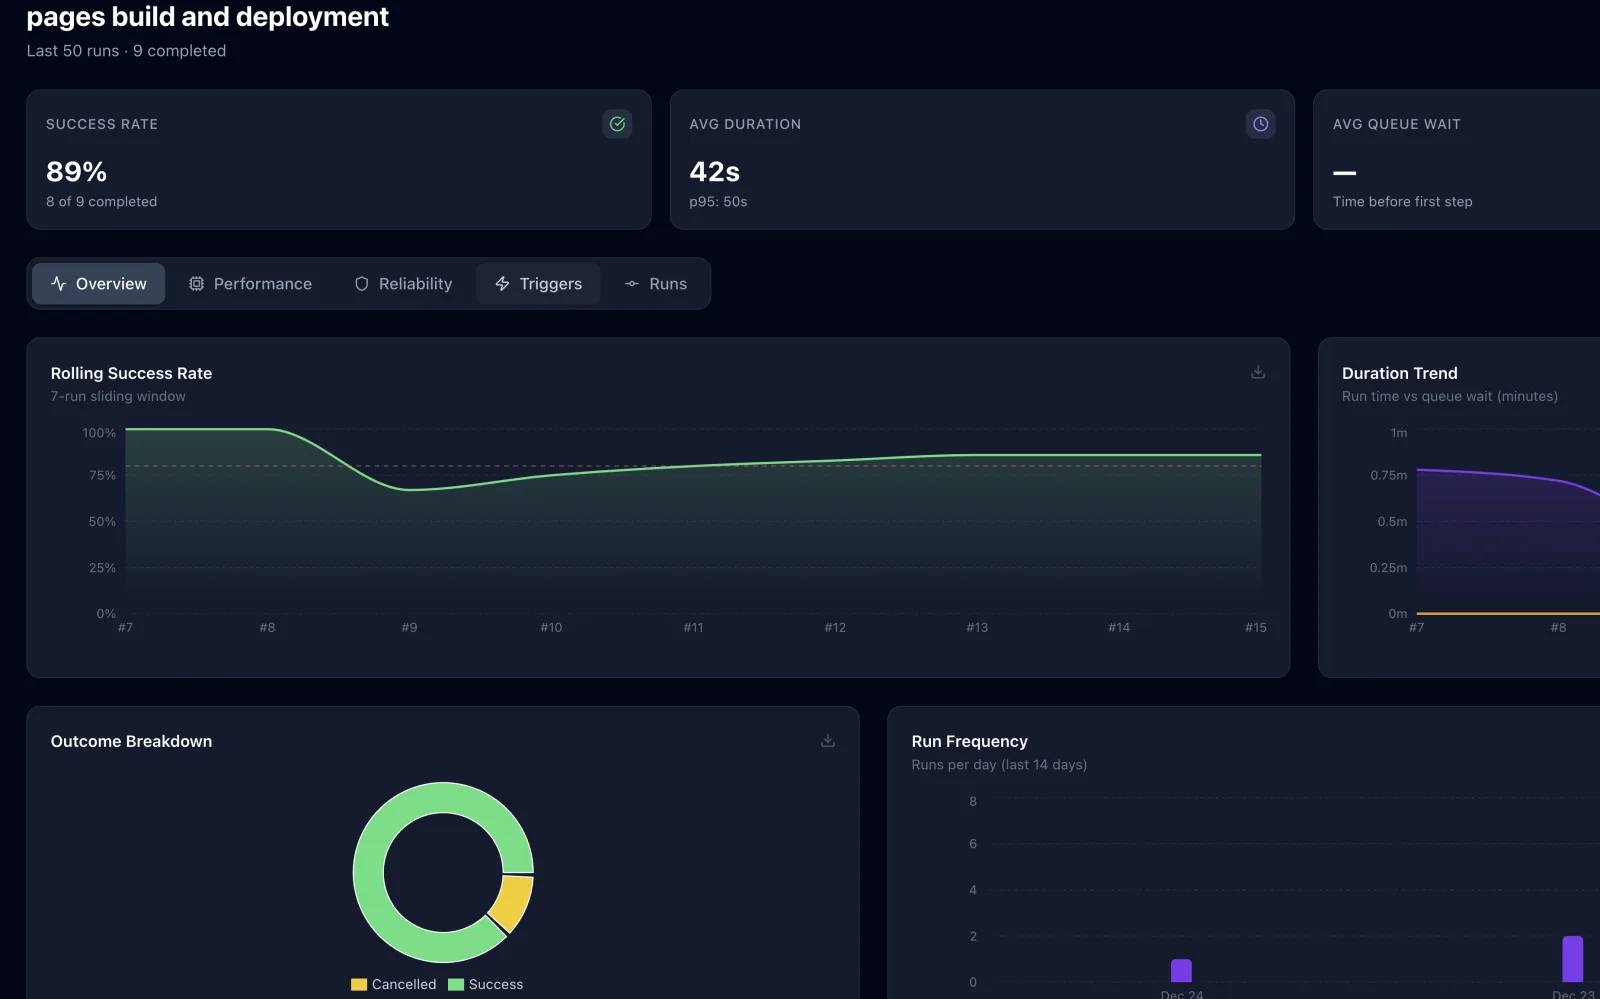The image size is (1600, 999).
Task: Click the commit node icon beside Runs
Action: point(632,284)
